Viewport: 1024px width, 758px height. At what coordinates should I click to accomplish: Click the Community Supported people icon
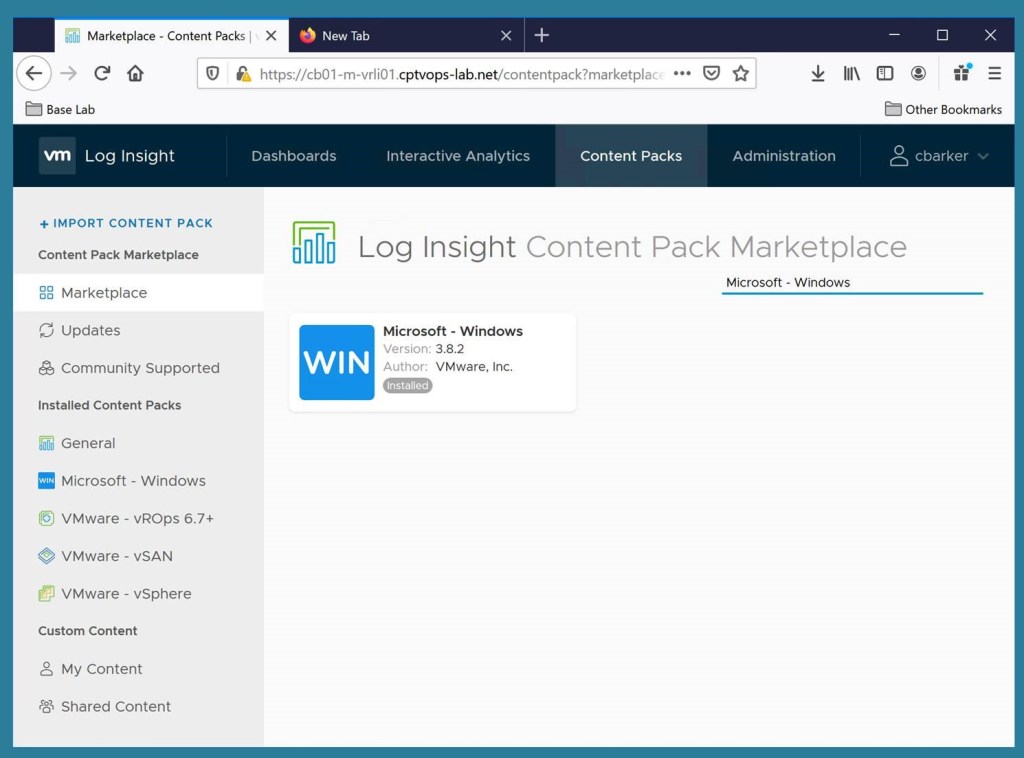(46, 368)
